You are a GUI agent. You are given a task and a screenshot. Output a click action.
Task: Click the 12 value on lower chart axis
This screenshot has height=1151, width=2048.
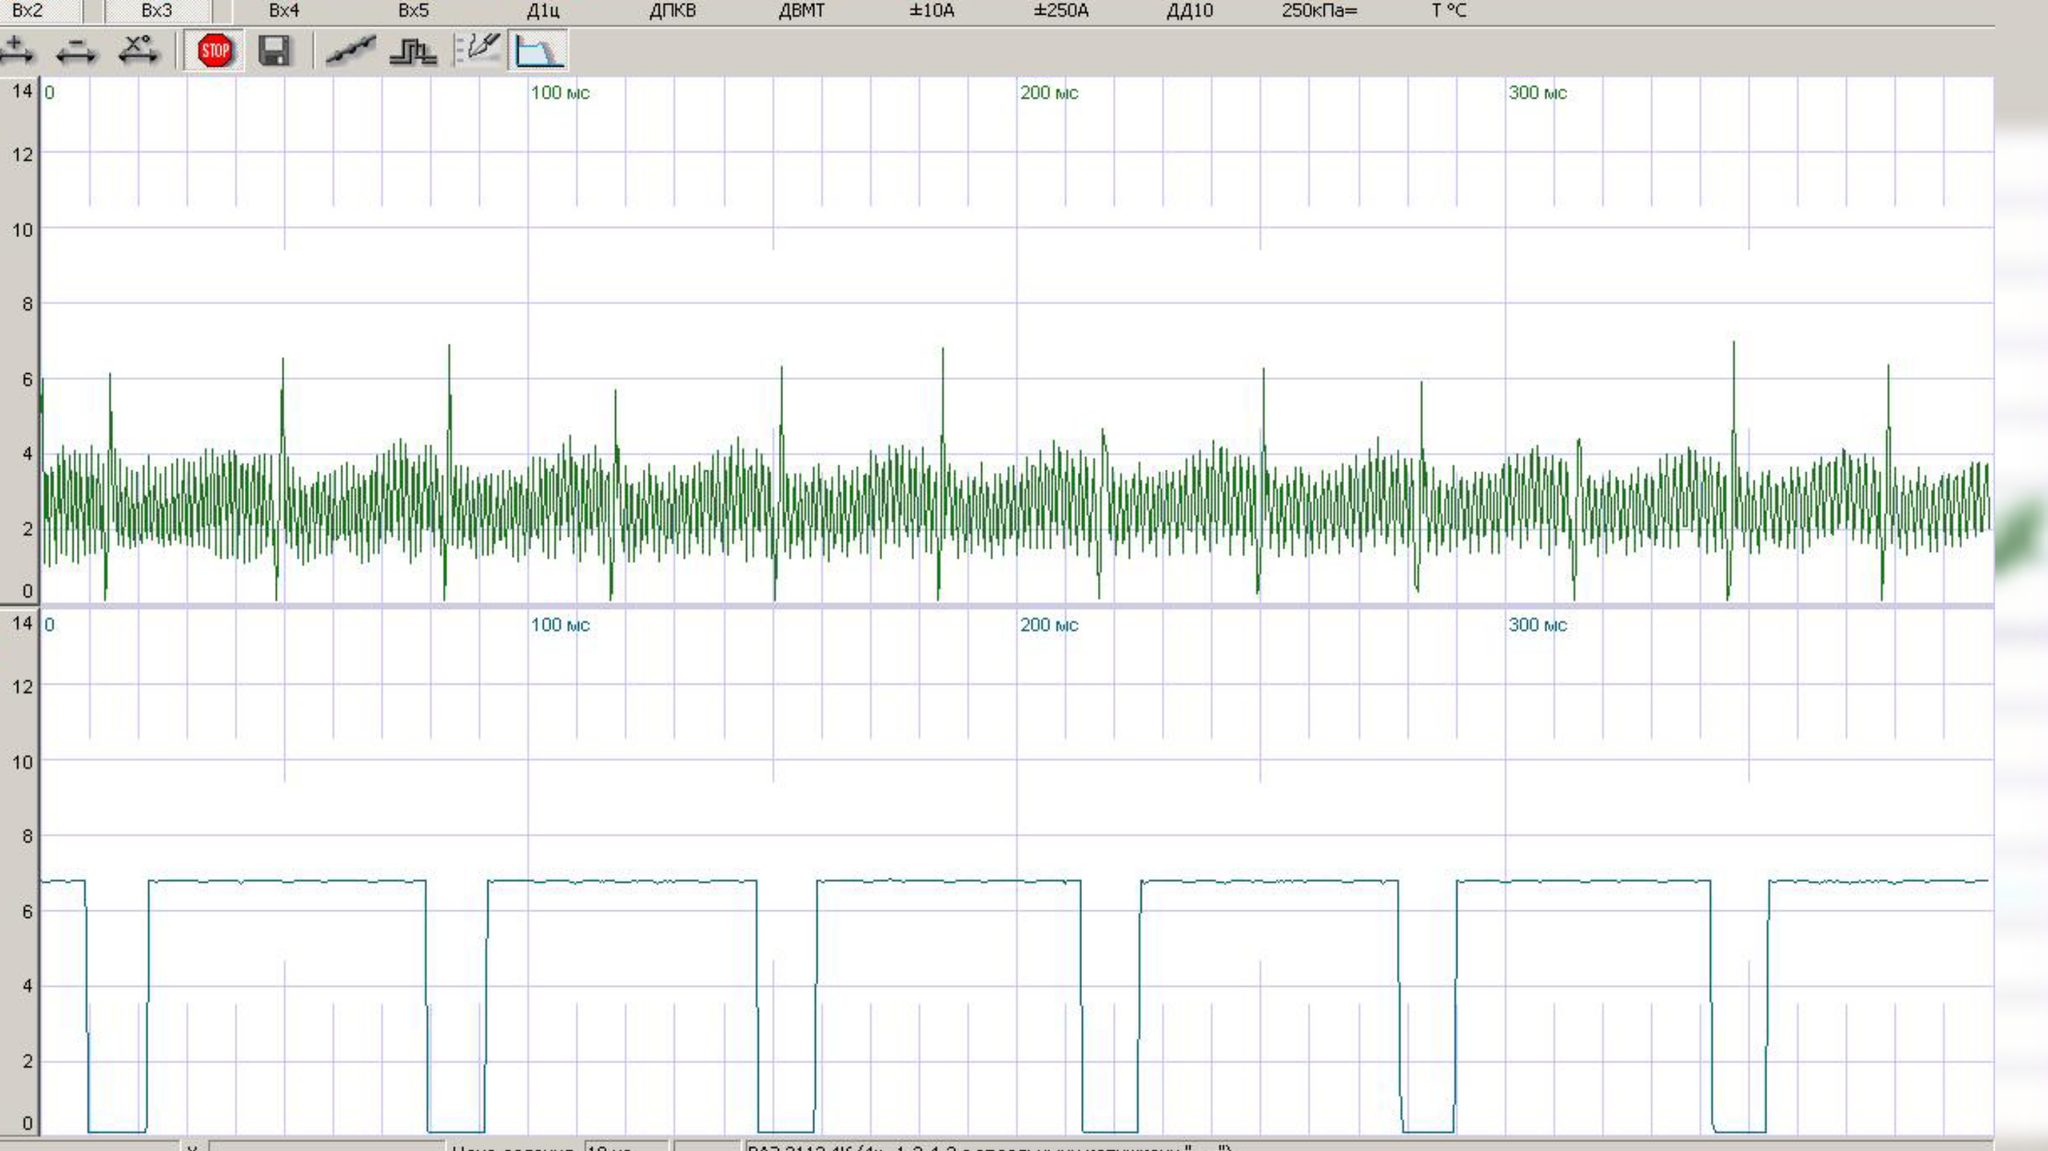pyautogui.click(x=22, y=687)
